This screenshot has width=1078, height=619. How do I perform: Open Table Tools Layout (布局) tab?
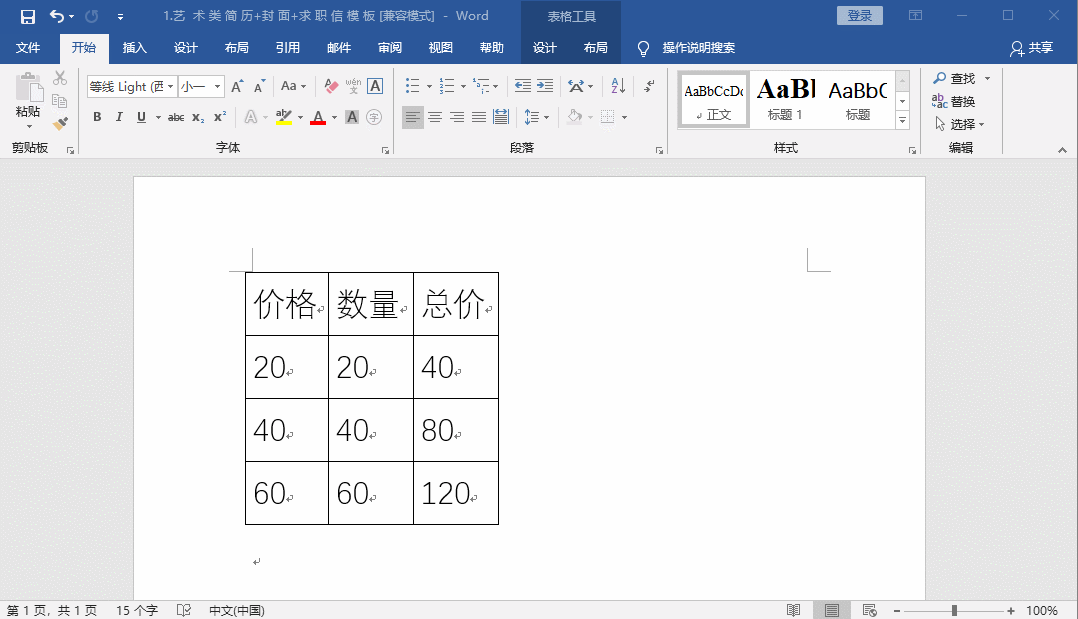(x=595, y=47)
